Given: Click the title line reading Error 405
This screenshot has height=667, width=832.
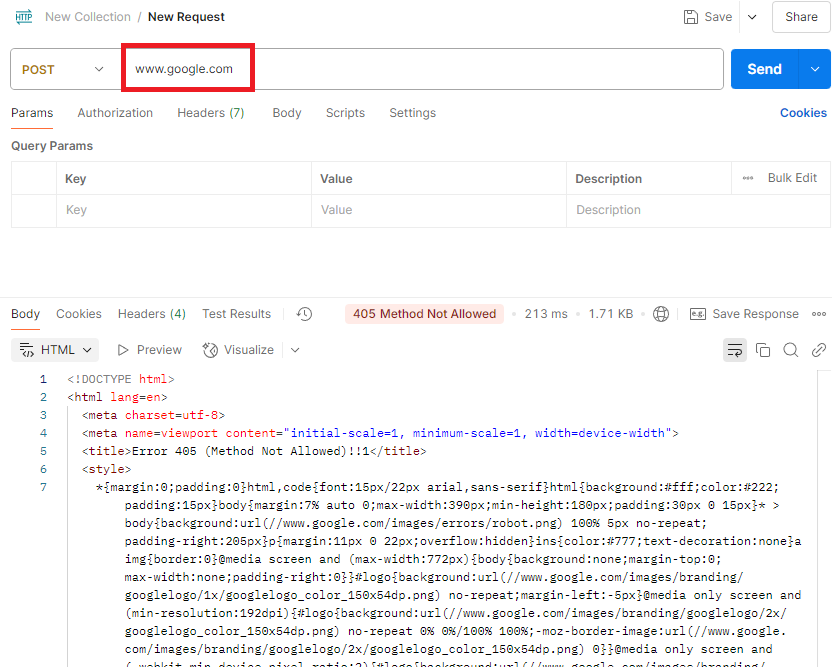Looking at the screenshot, I should 254,451.
